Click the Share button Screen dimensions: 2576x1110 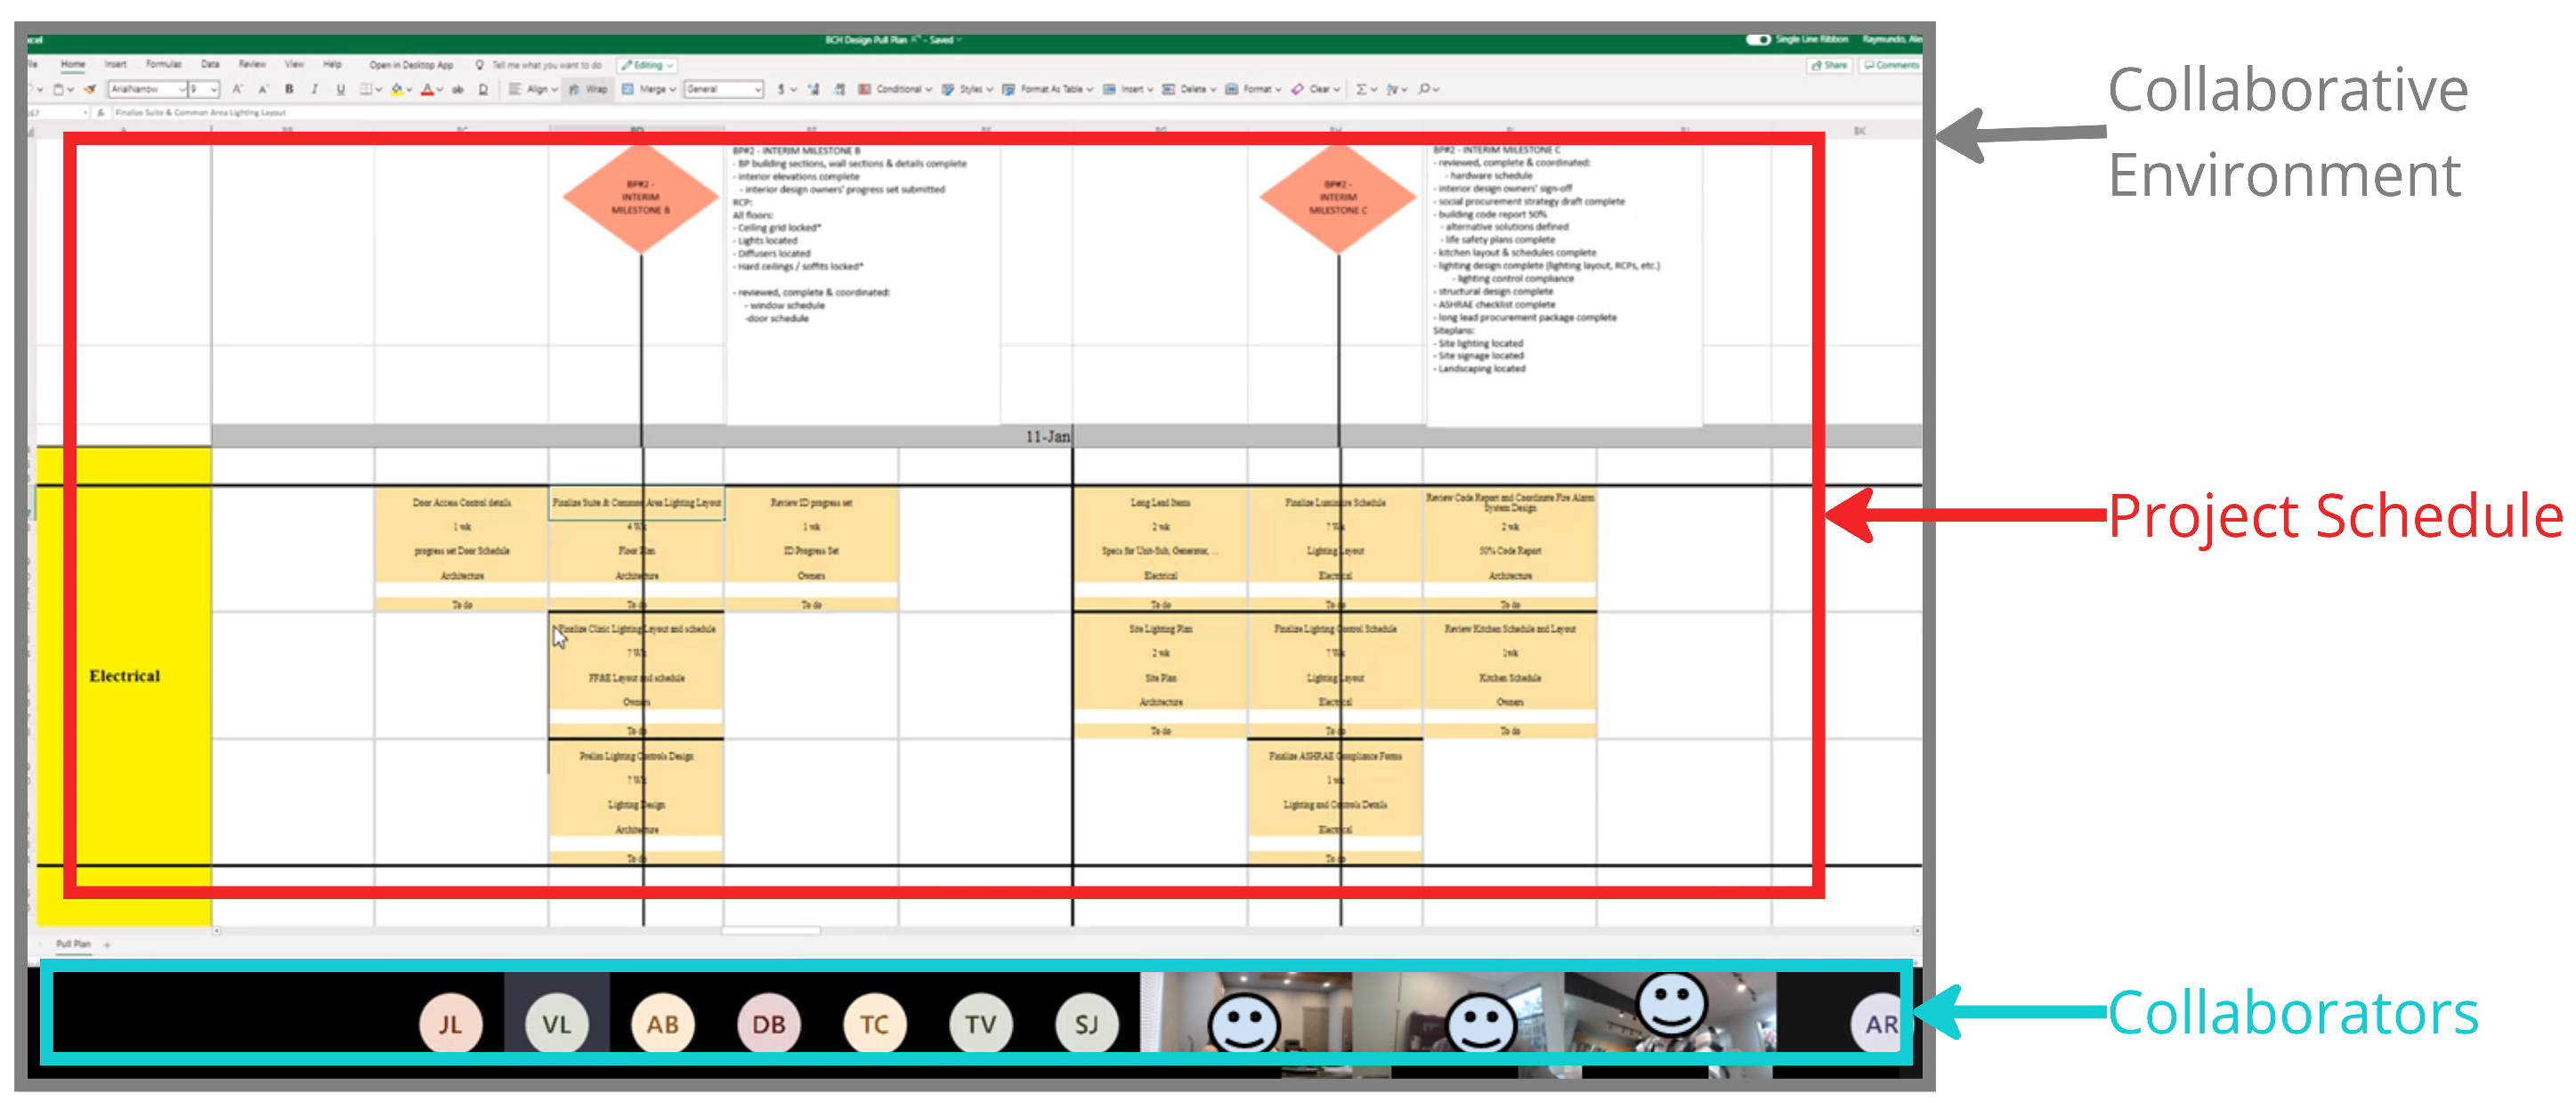(1829, 65)
